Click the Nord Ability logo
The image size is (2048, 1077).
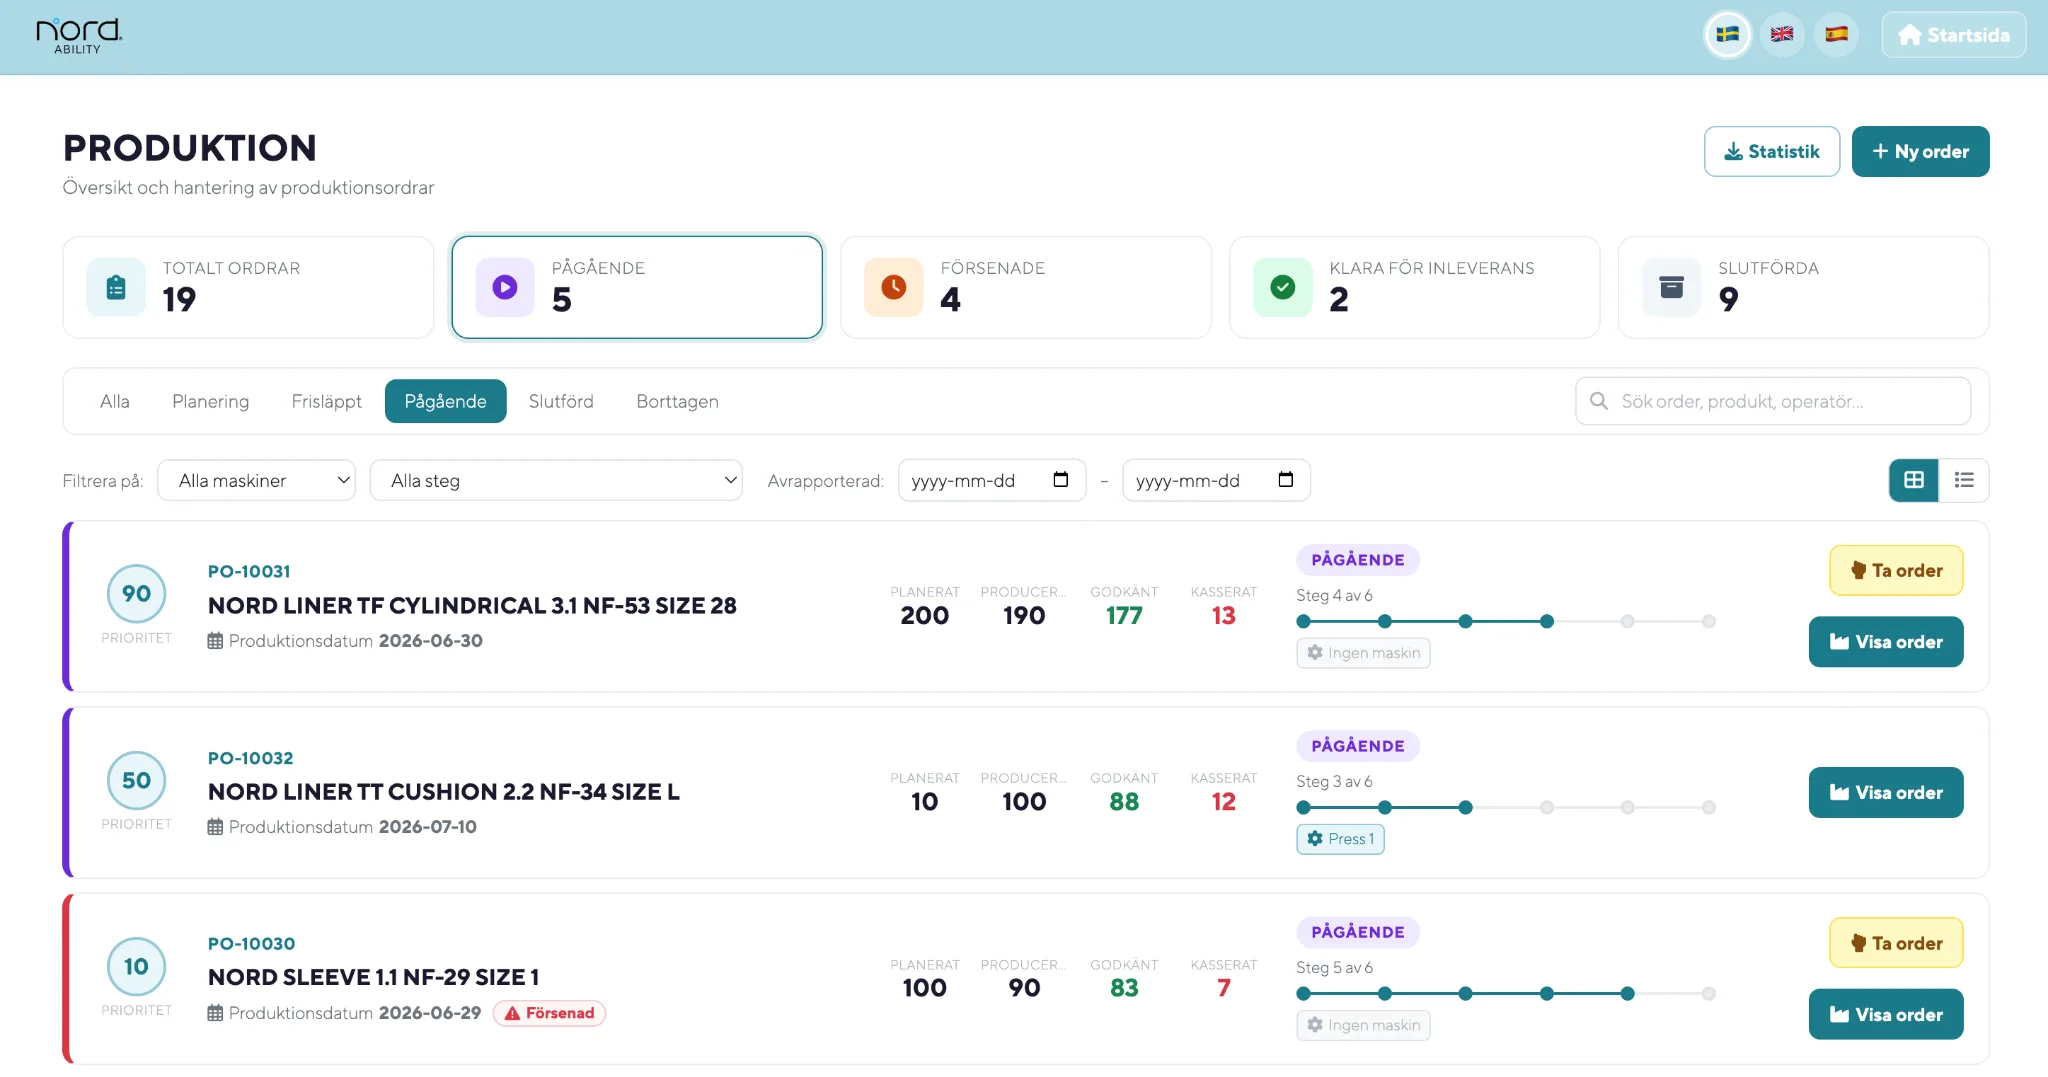(79, 36)
